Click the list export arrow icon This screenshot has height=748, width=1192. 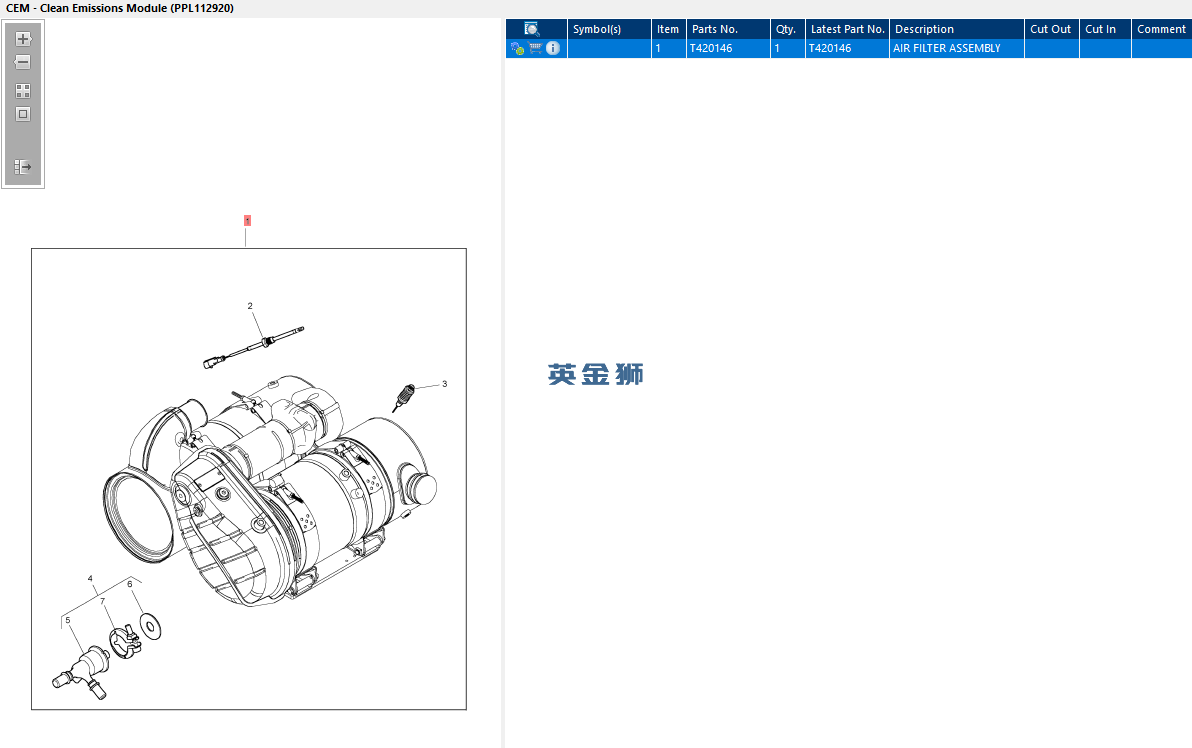23,166
